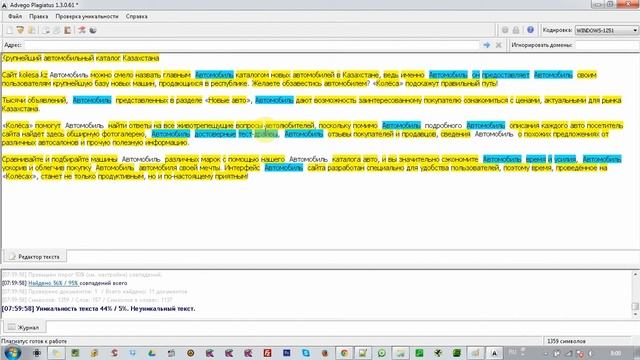Click the Open file folder toolbar icon
Screen dimensions: 640x360
[20, 30]
